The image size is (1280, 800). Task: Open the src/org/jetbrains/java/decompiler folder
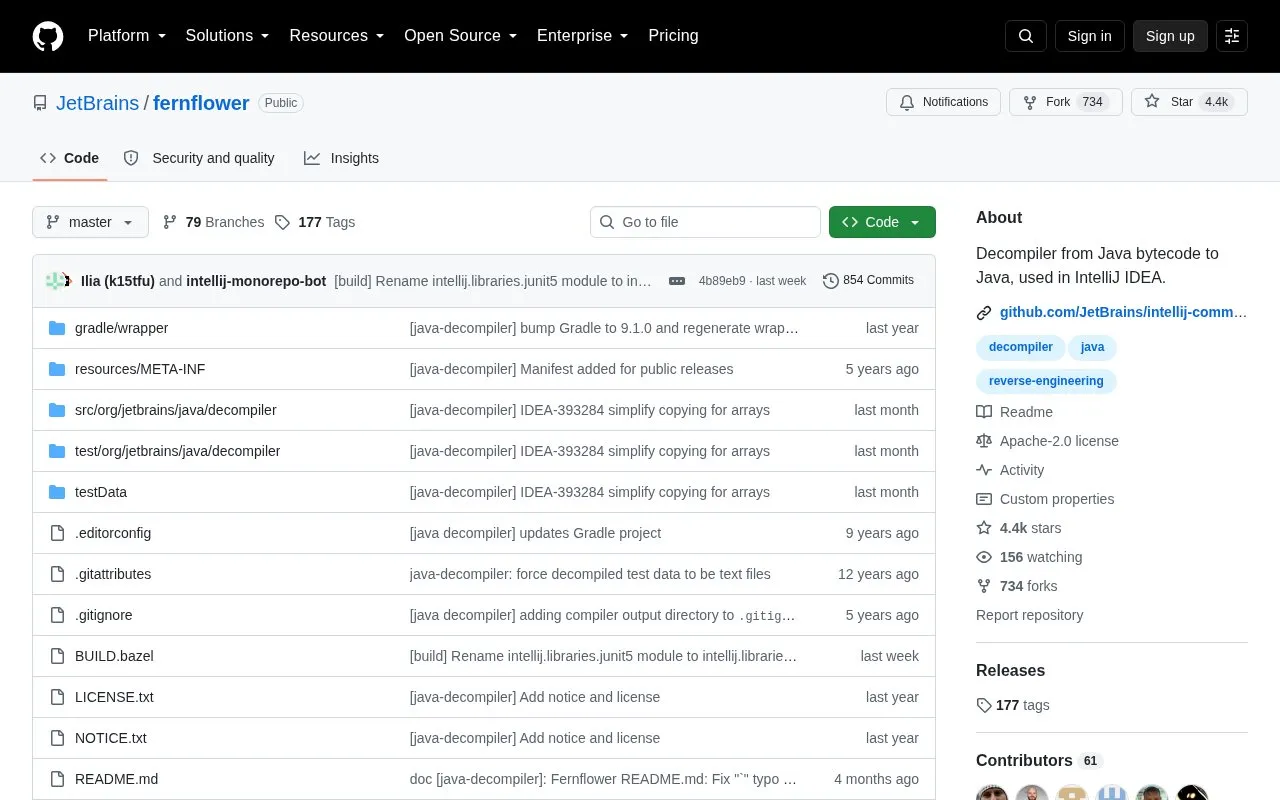[176, 410]
